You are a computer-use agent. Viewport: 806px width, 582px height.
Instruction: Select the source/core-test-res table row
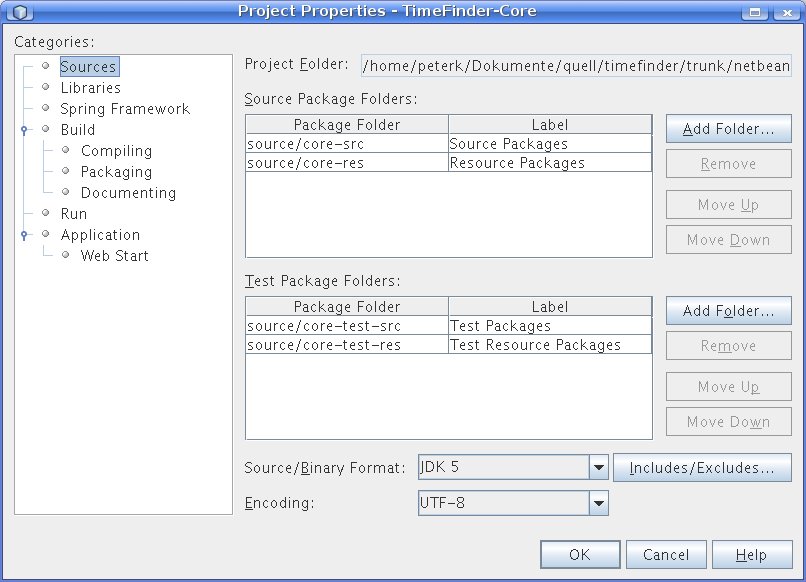point(346,345)
